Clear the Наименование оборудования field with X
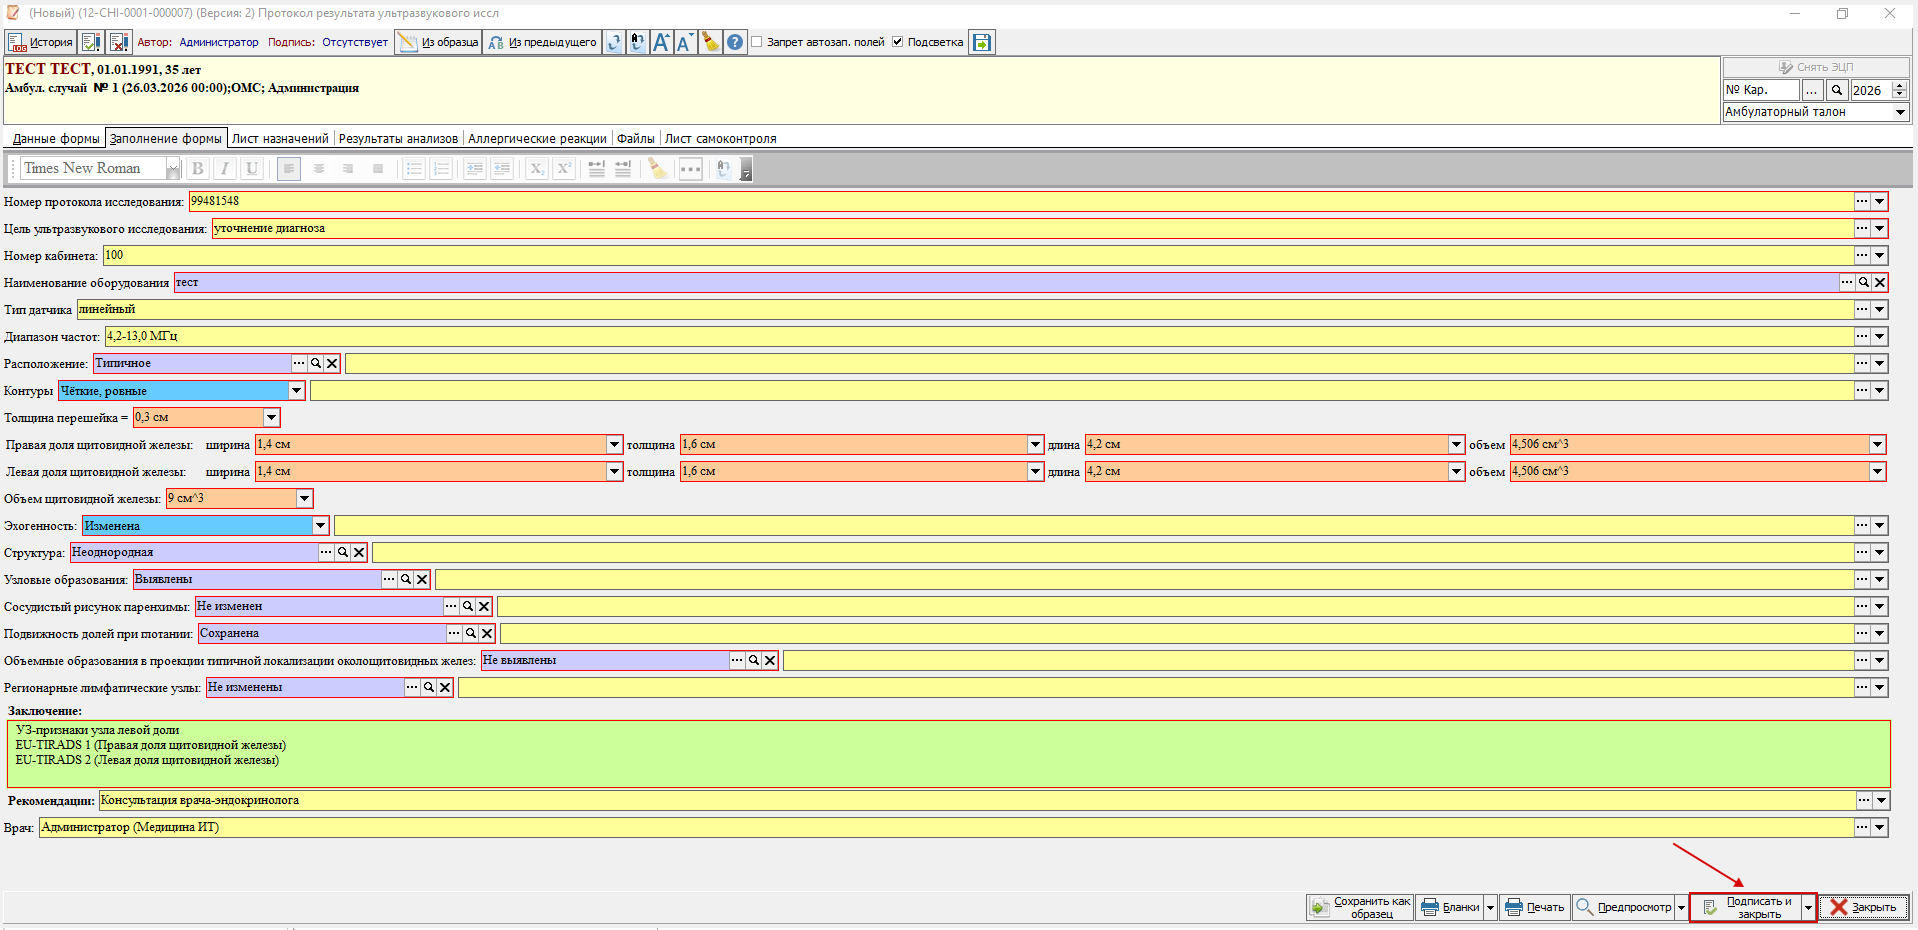 1880,283
